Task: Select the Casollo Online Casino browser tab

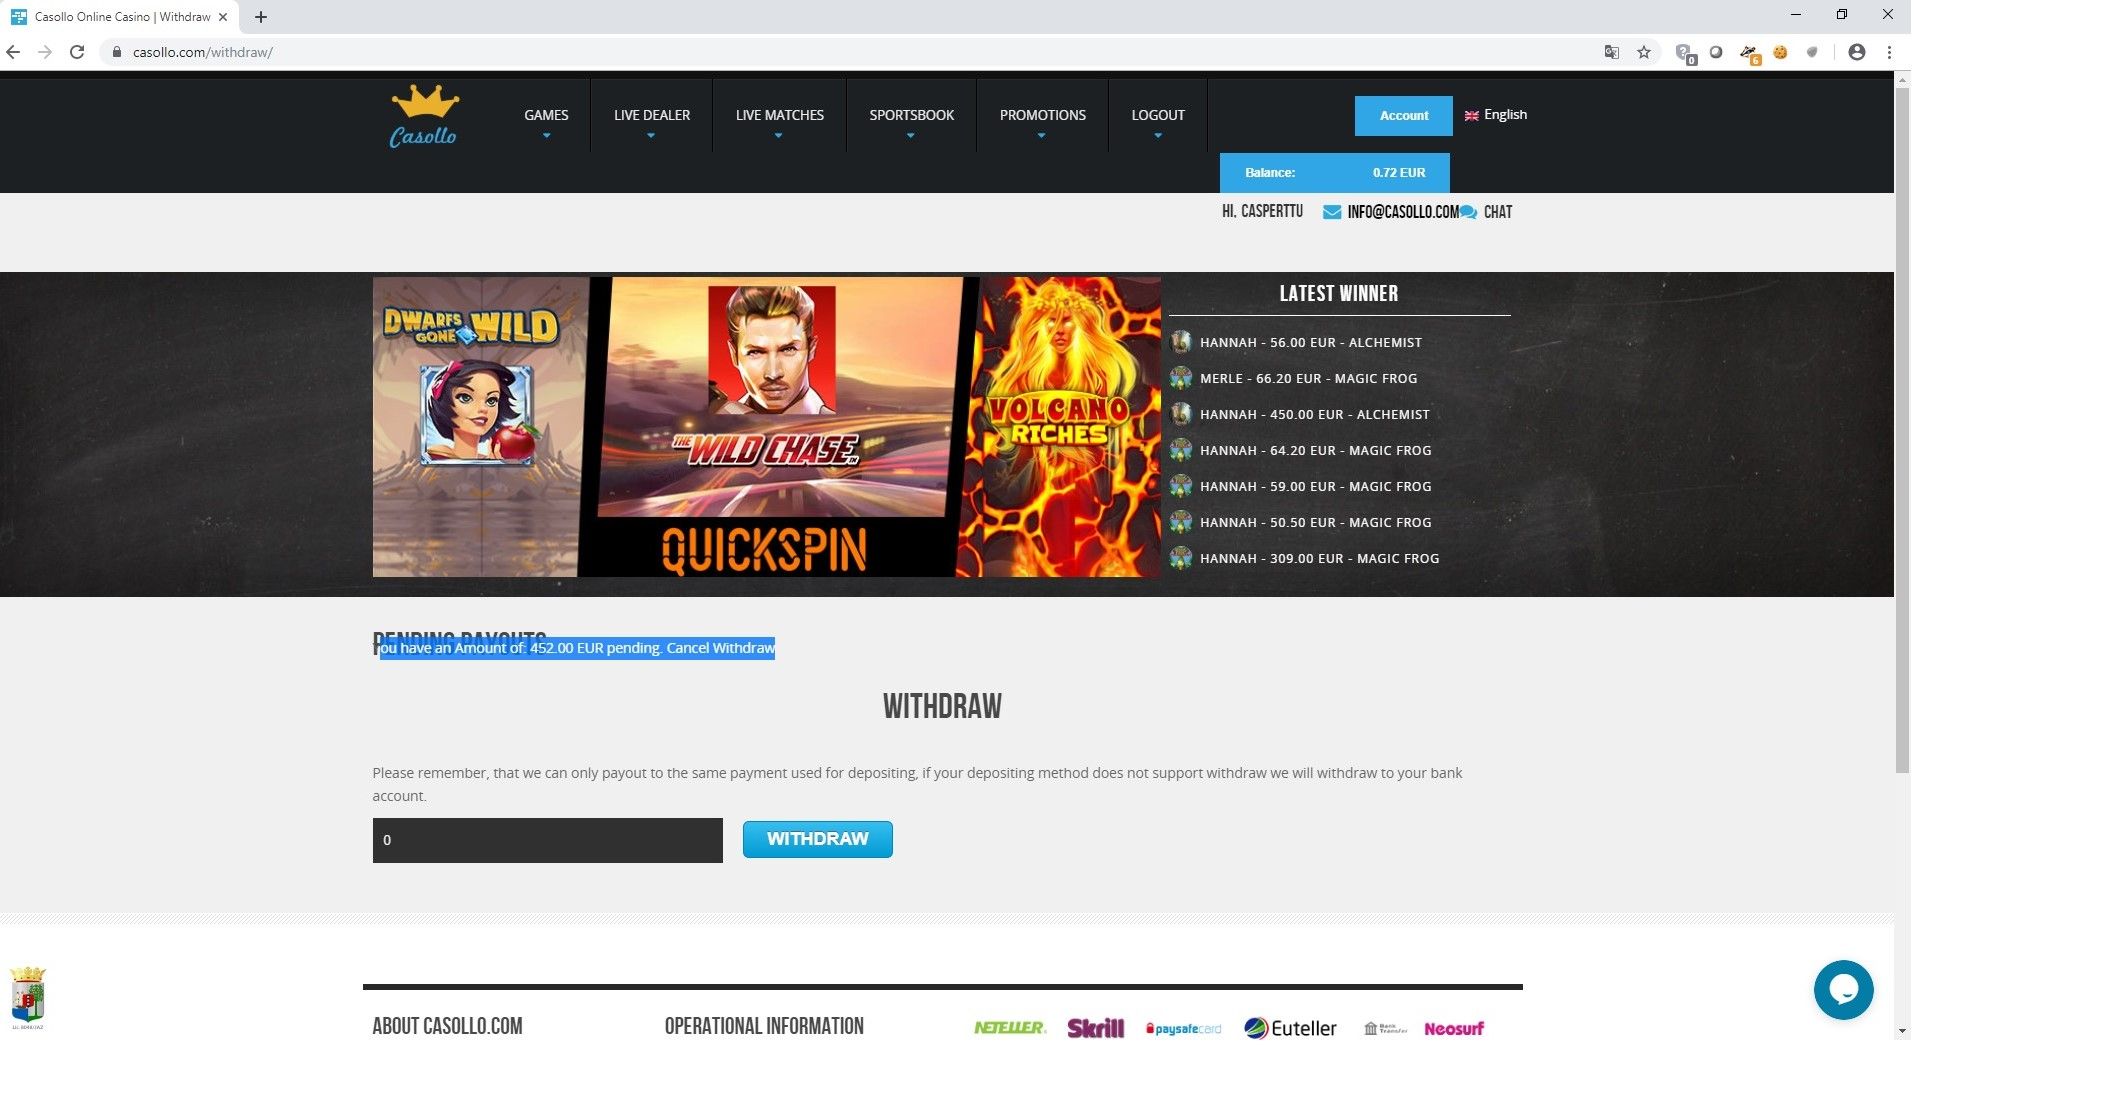Action: [120, 17]
